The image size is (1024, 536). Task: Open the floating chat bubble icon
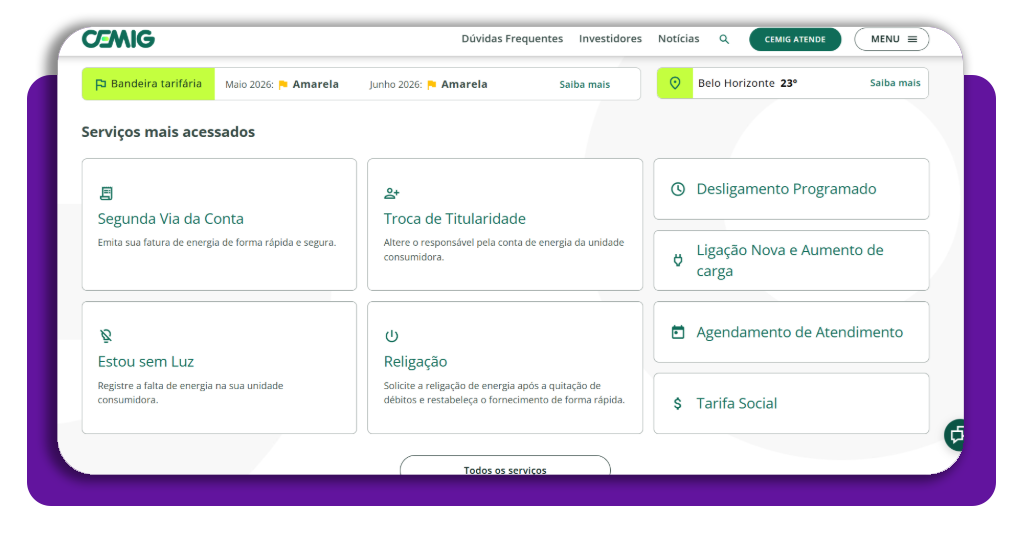click(954, 435)
